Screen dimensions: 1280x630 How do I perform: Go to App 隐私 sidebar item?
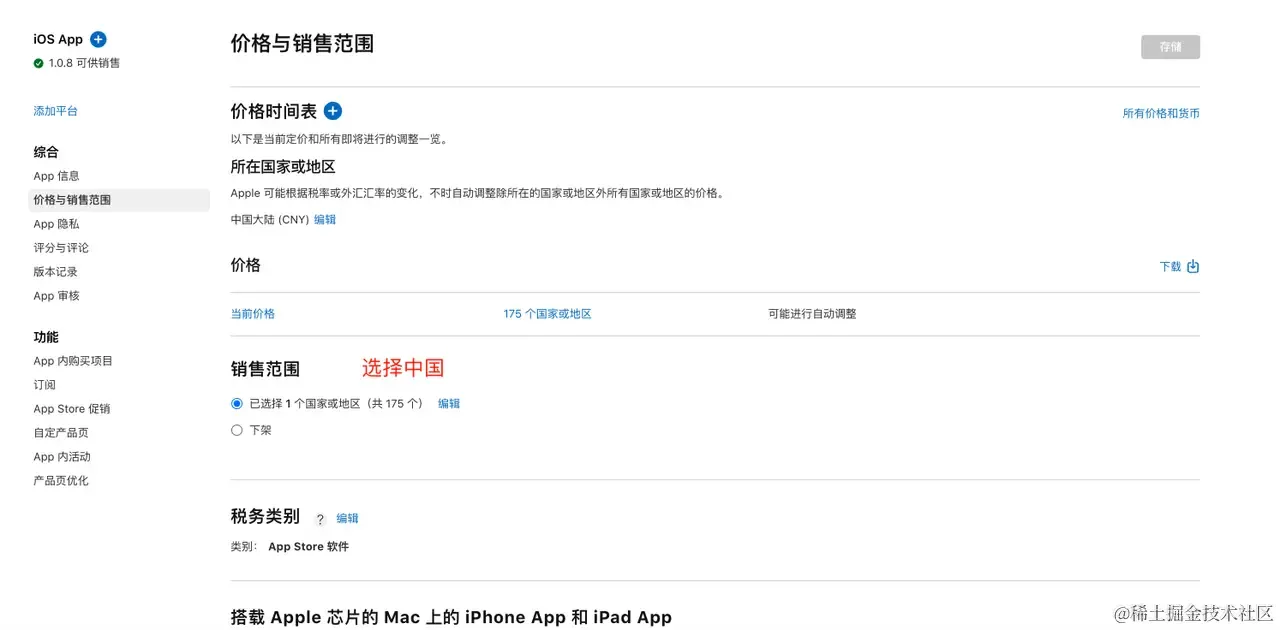[x=56, y=224]
